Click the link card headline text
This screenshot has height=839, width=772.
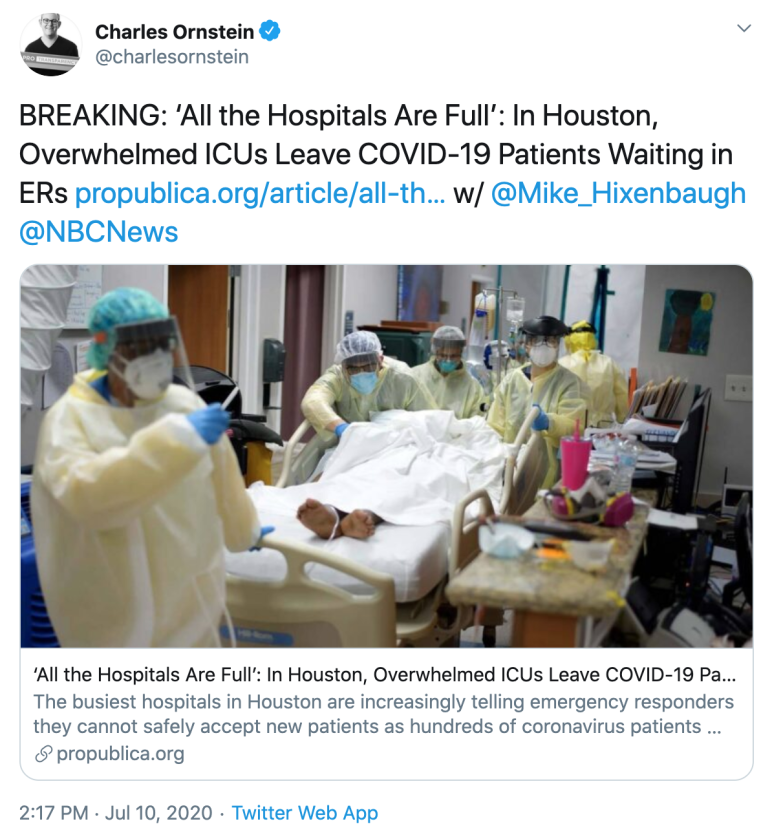(385, 675)
